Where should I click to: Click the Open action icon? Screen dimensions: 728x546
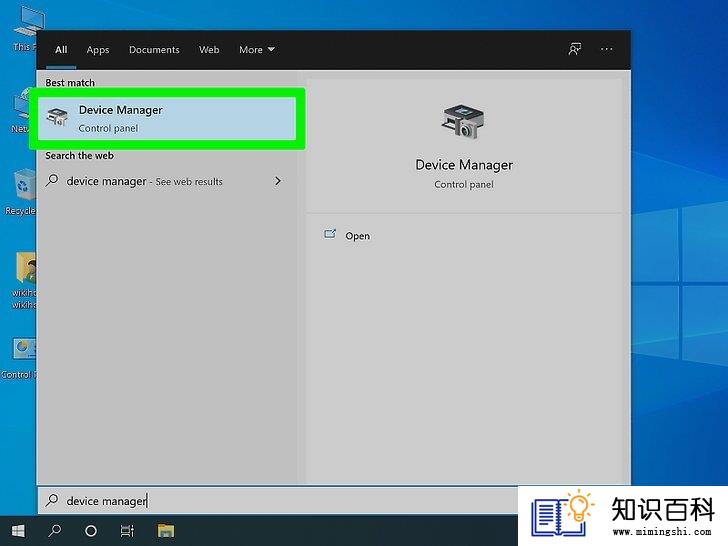click(330, 234)
